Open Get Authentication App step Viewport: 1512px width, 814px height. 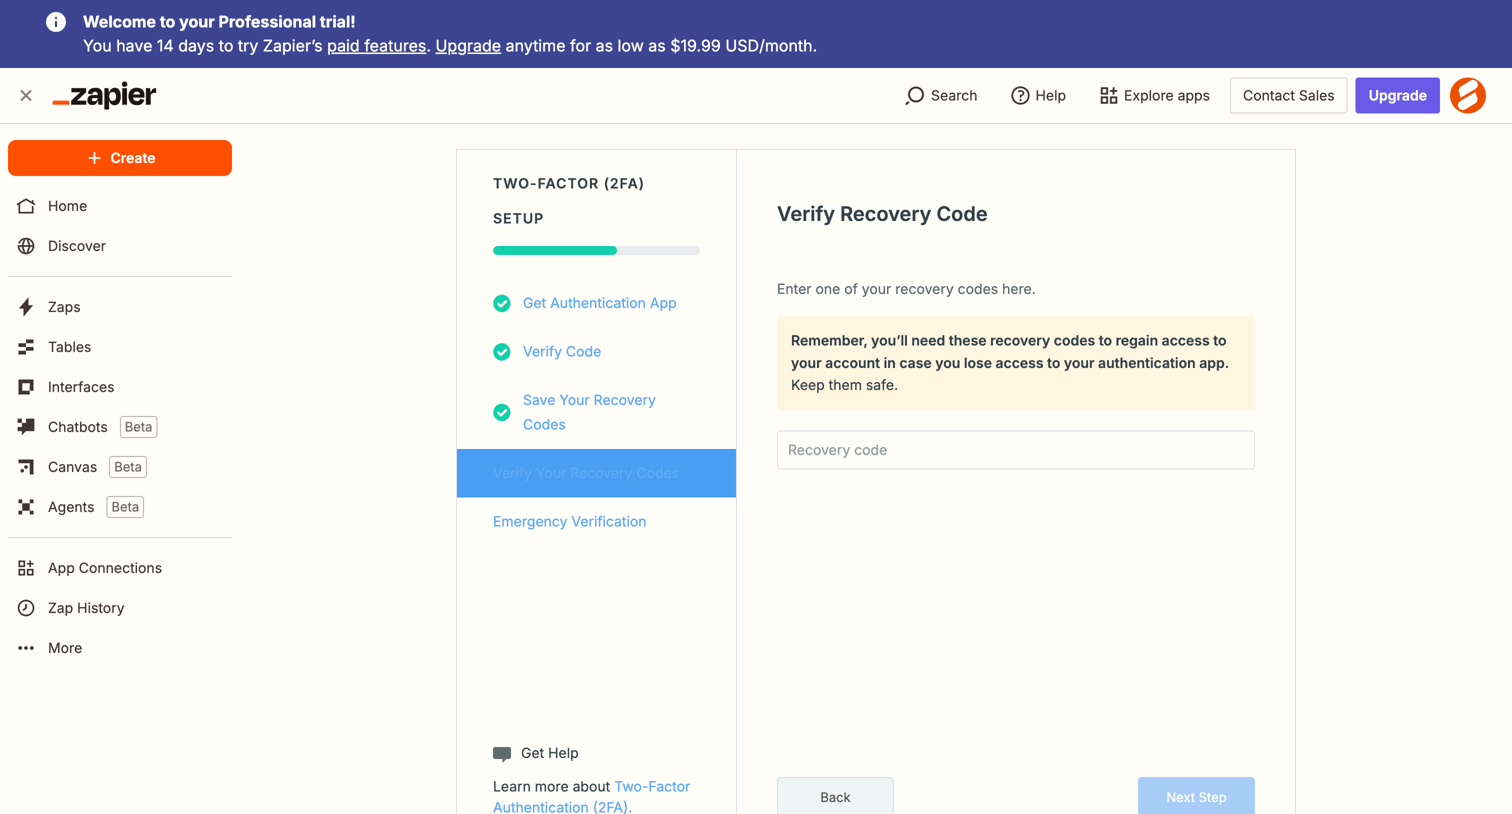pyautogui.click(x=599, y=303)
